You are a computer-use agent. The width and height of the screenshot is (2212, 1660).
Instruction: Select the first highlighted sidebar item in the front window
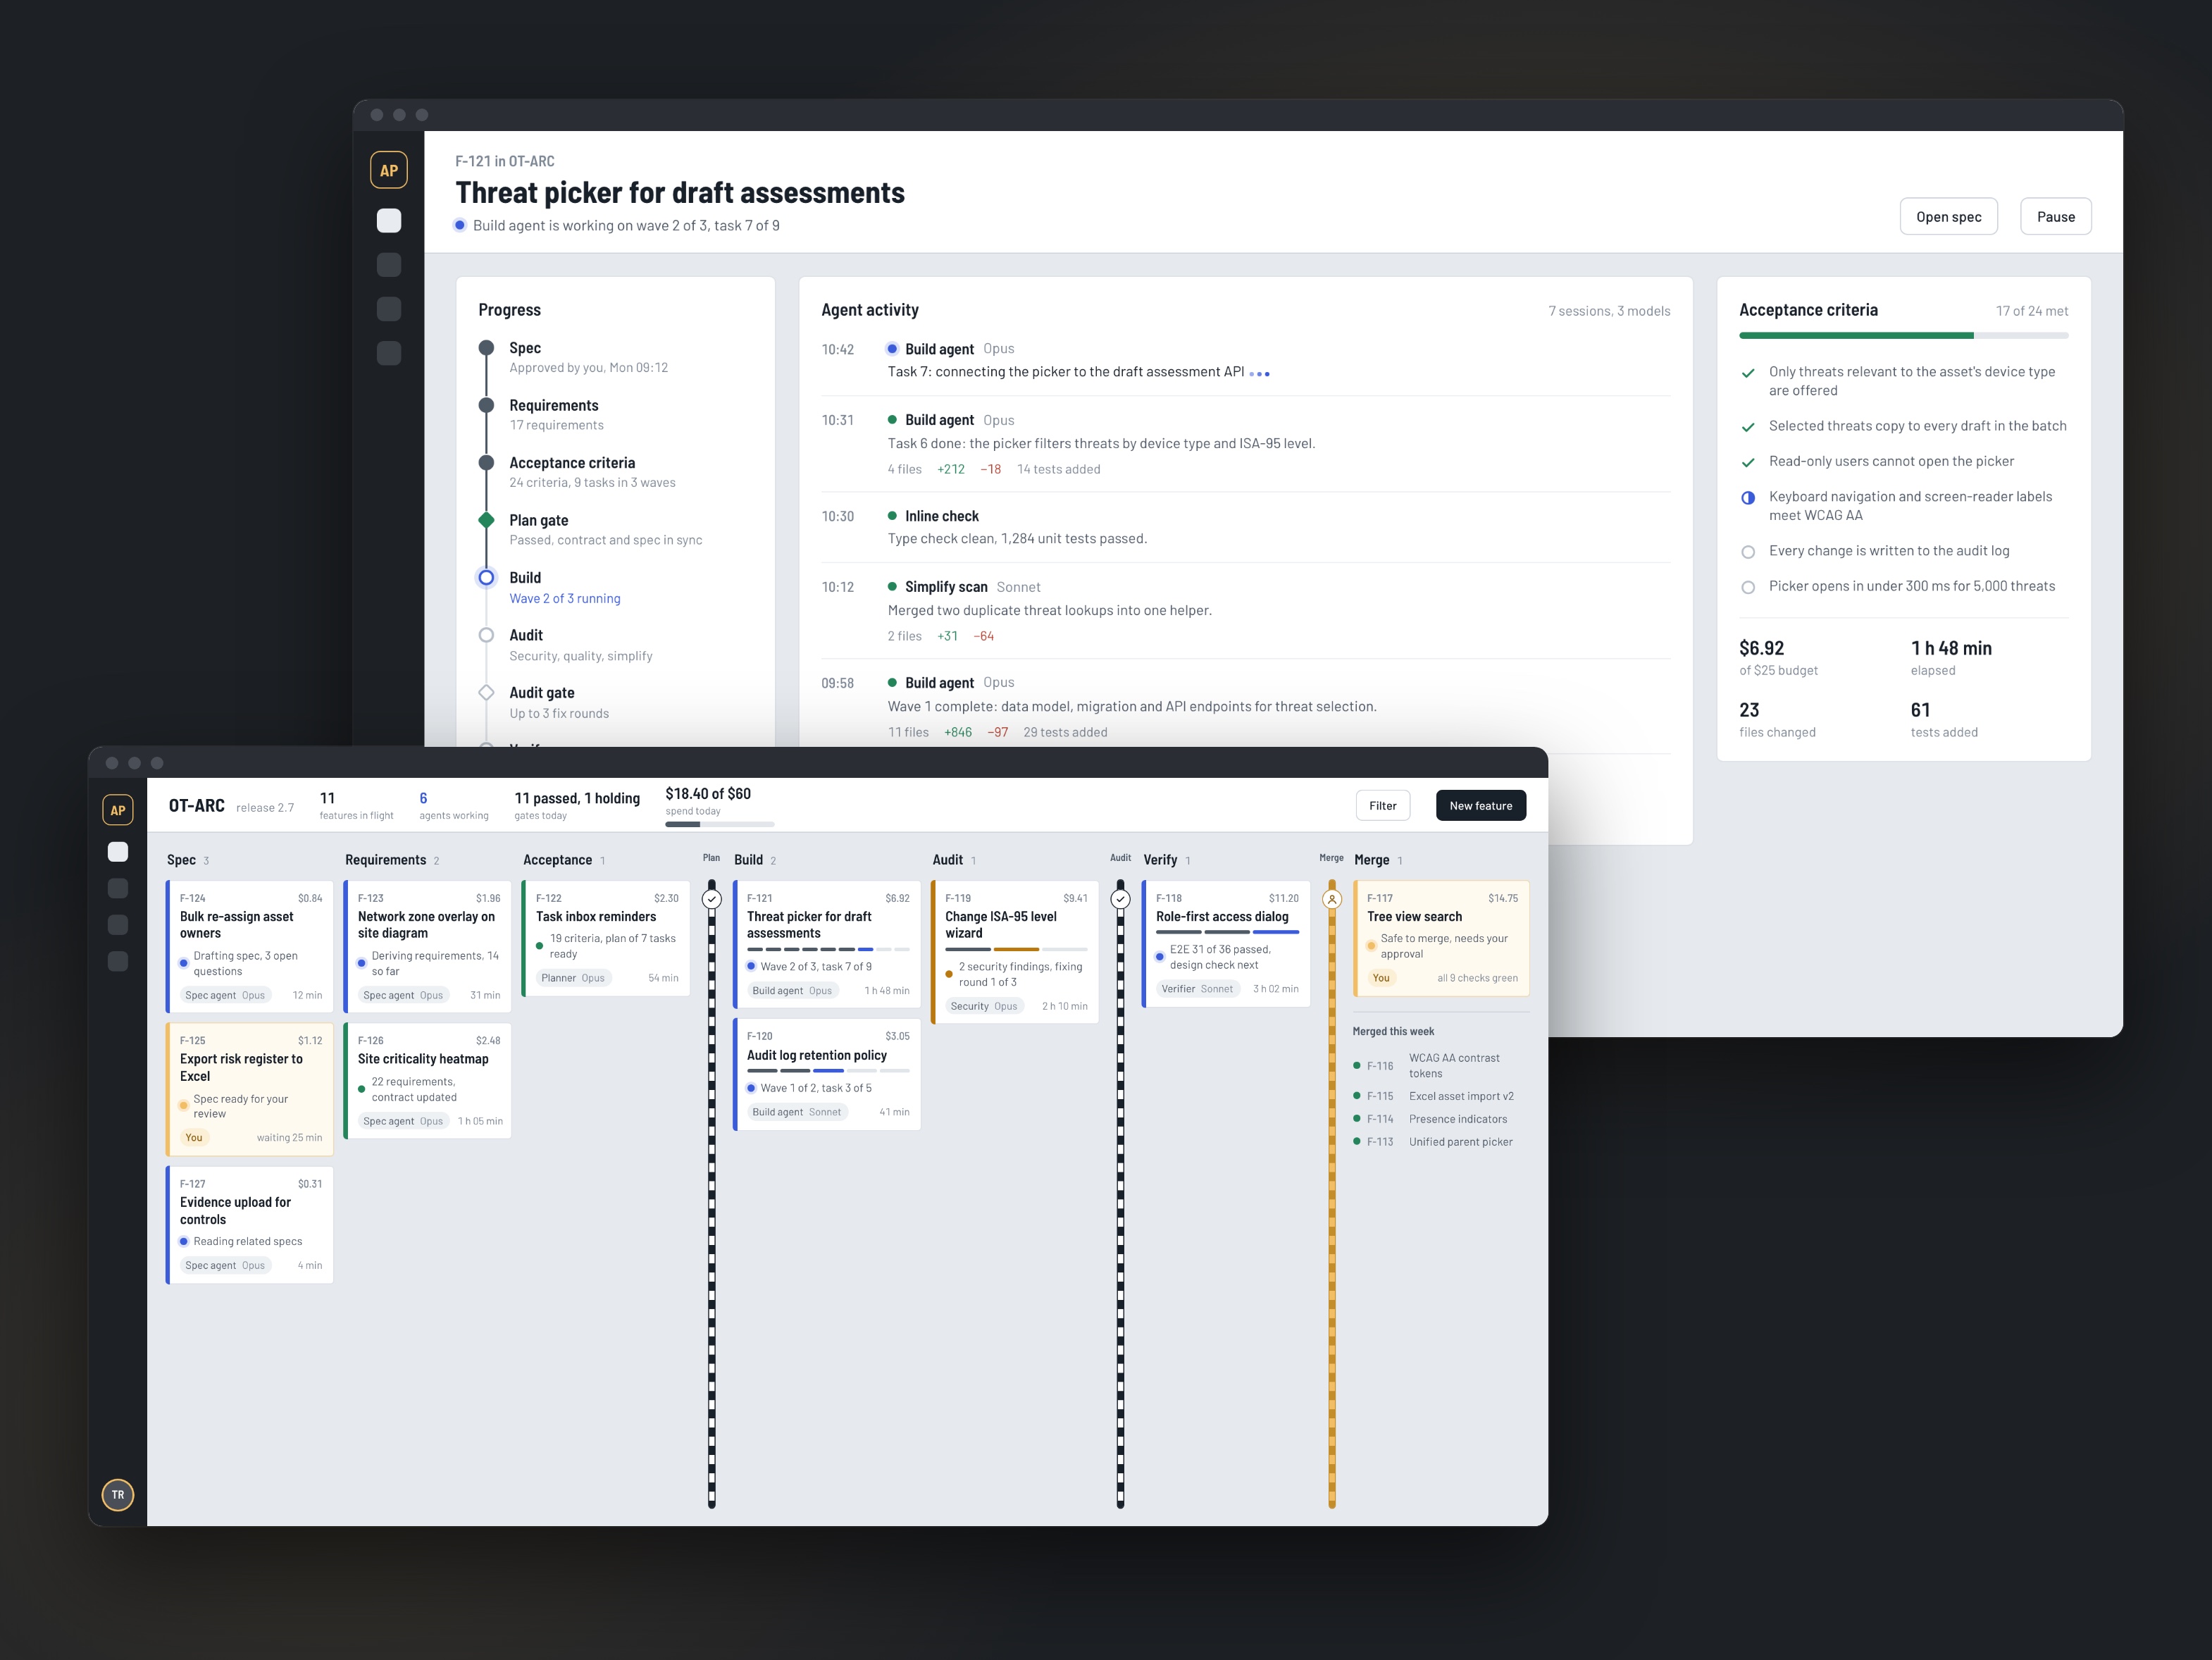[x=118, y=851]
